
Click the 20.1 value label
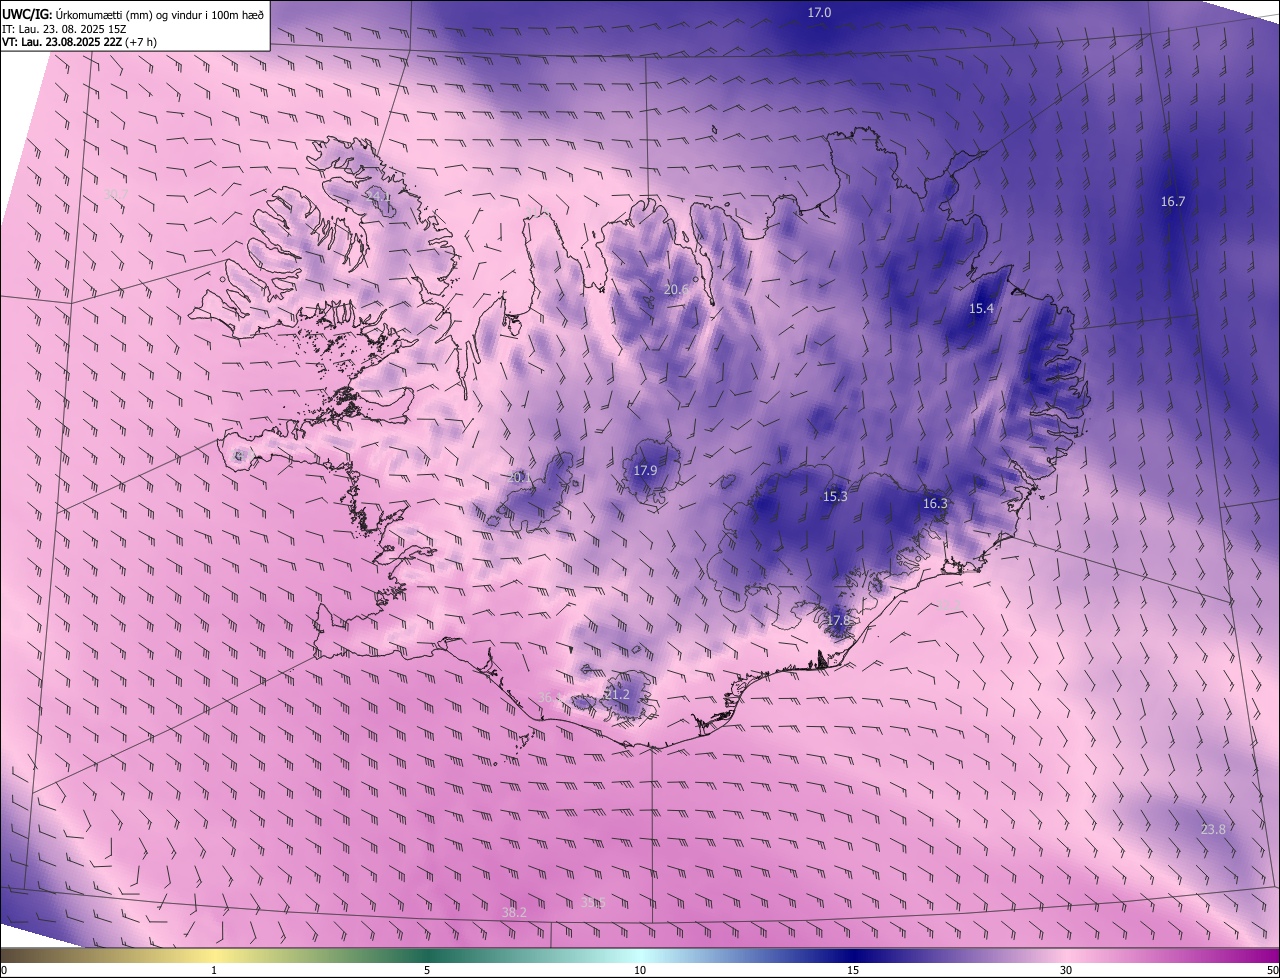click(x=520, y=478)
